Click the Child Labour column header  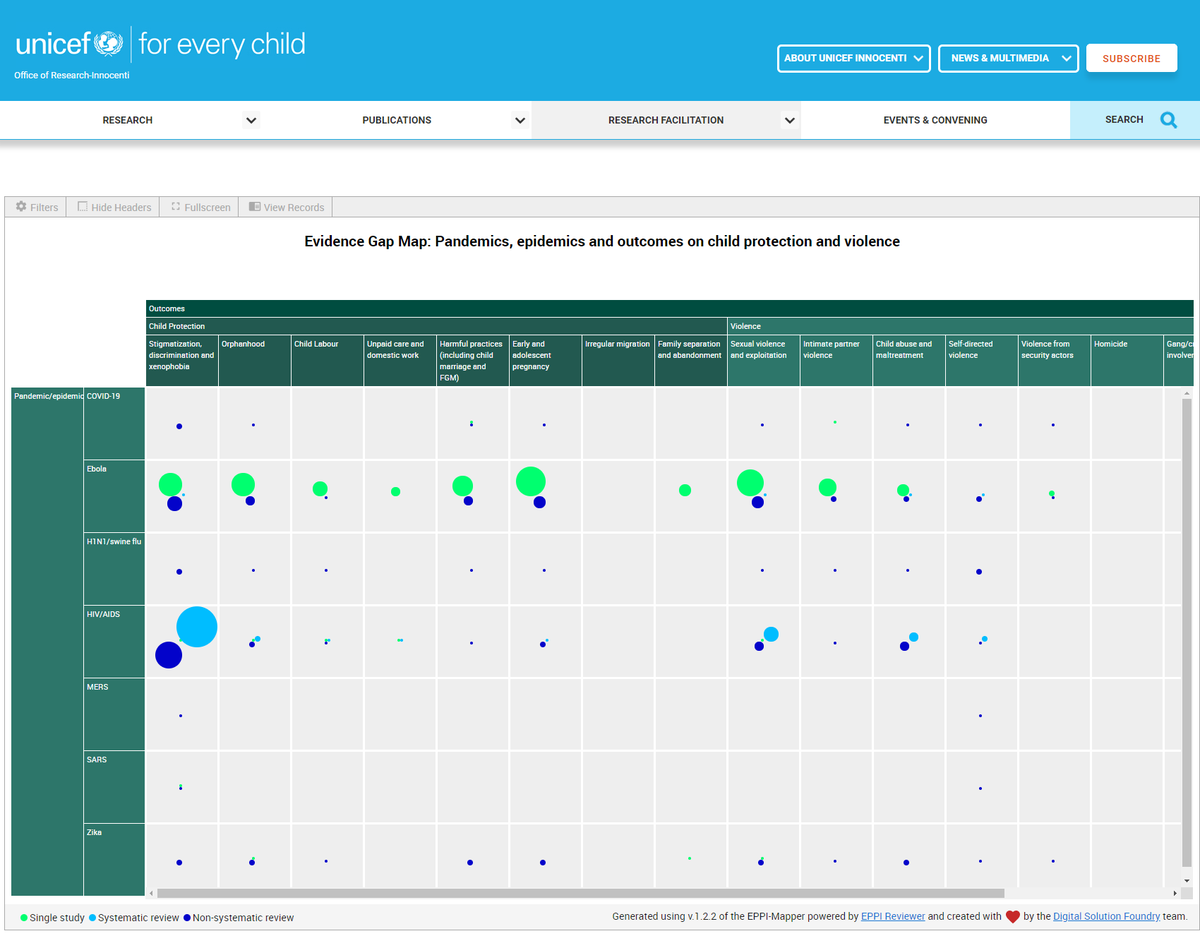point(327,361)
